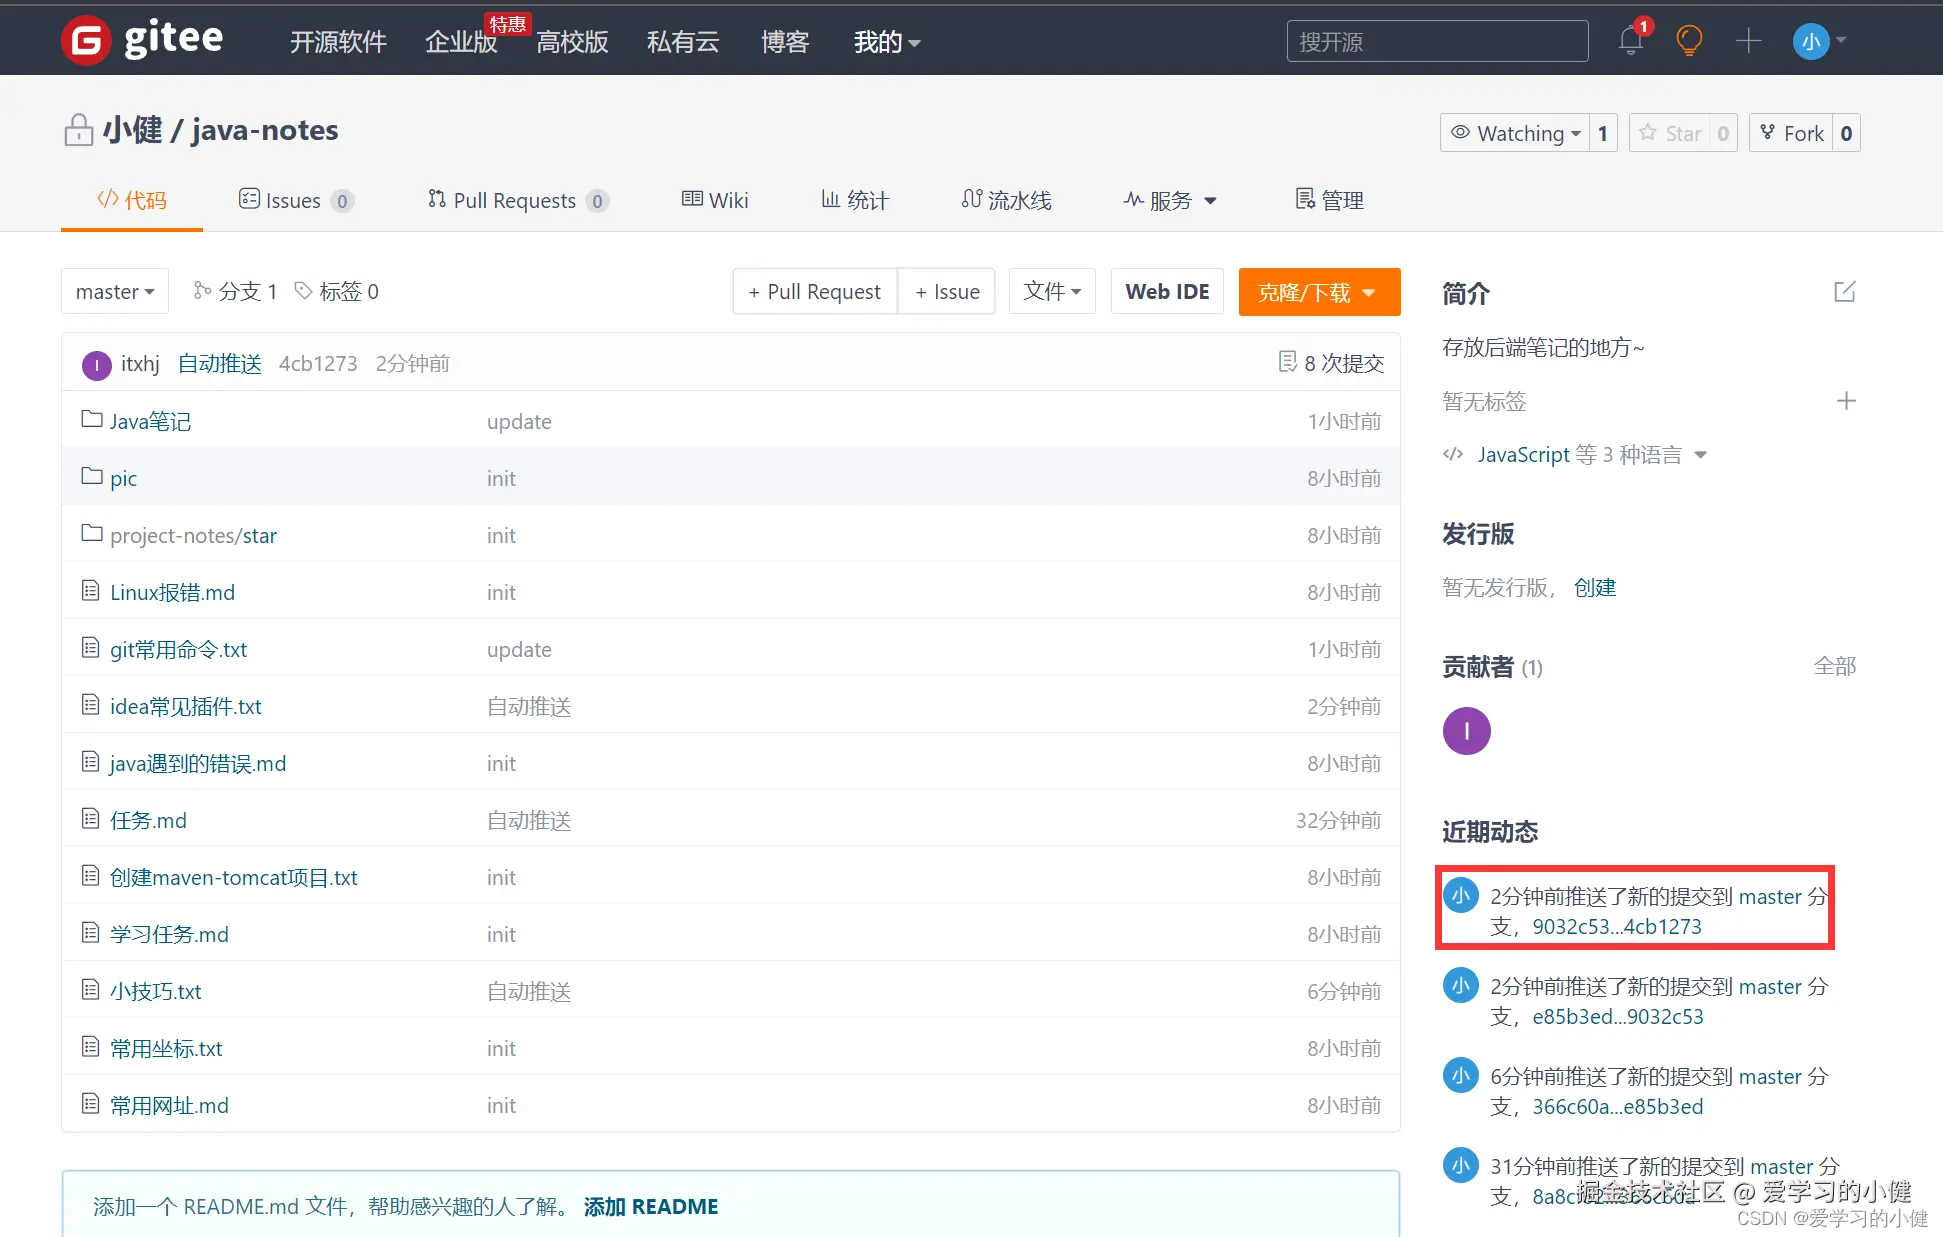Toggle Star for this repository

pyautogui.click(x=1671, y=133)
